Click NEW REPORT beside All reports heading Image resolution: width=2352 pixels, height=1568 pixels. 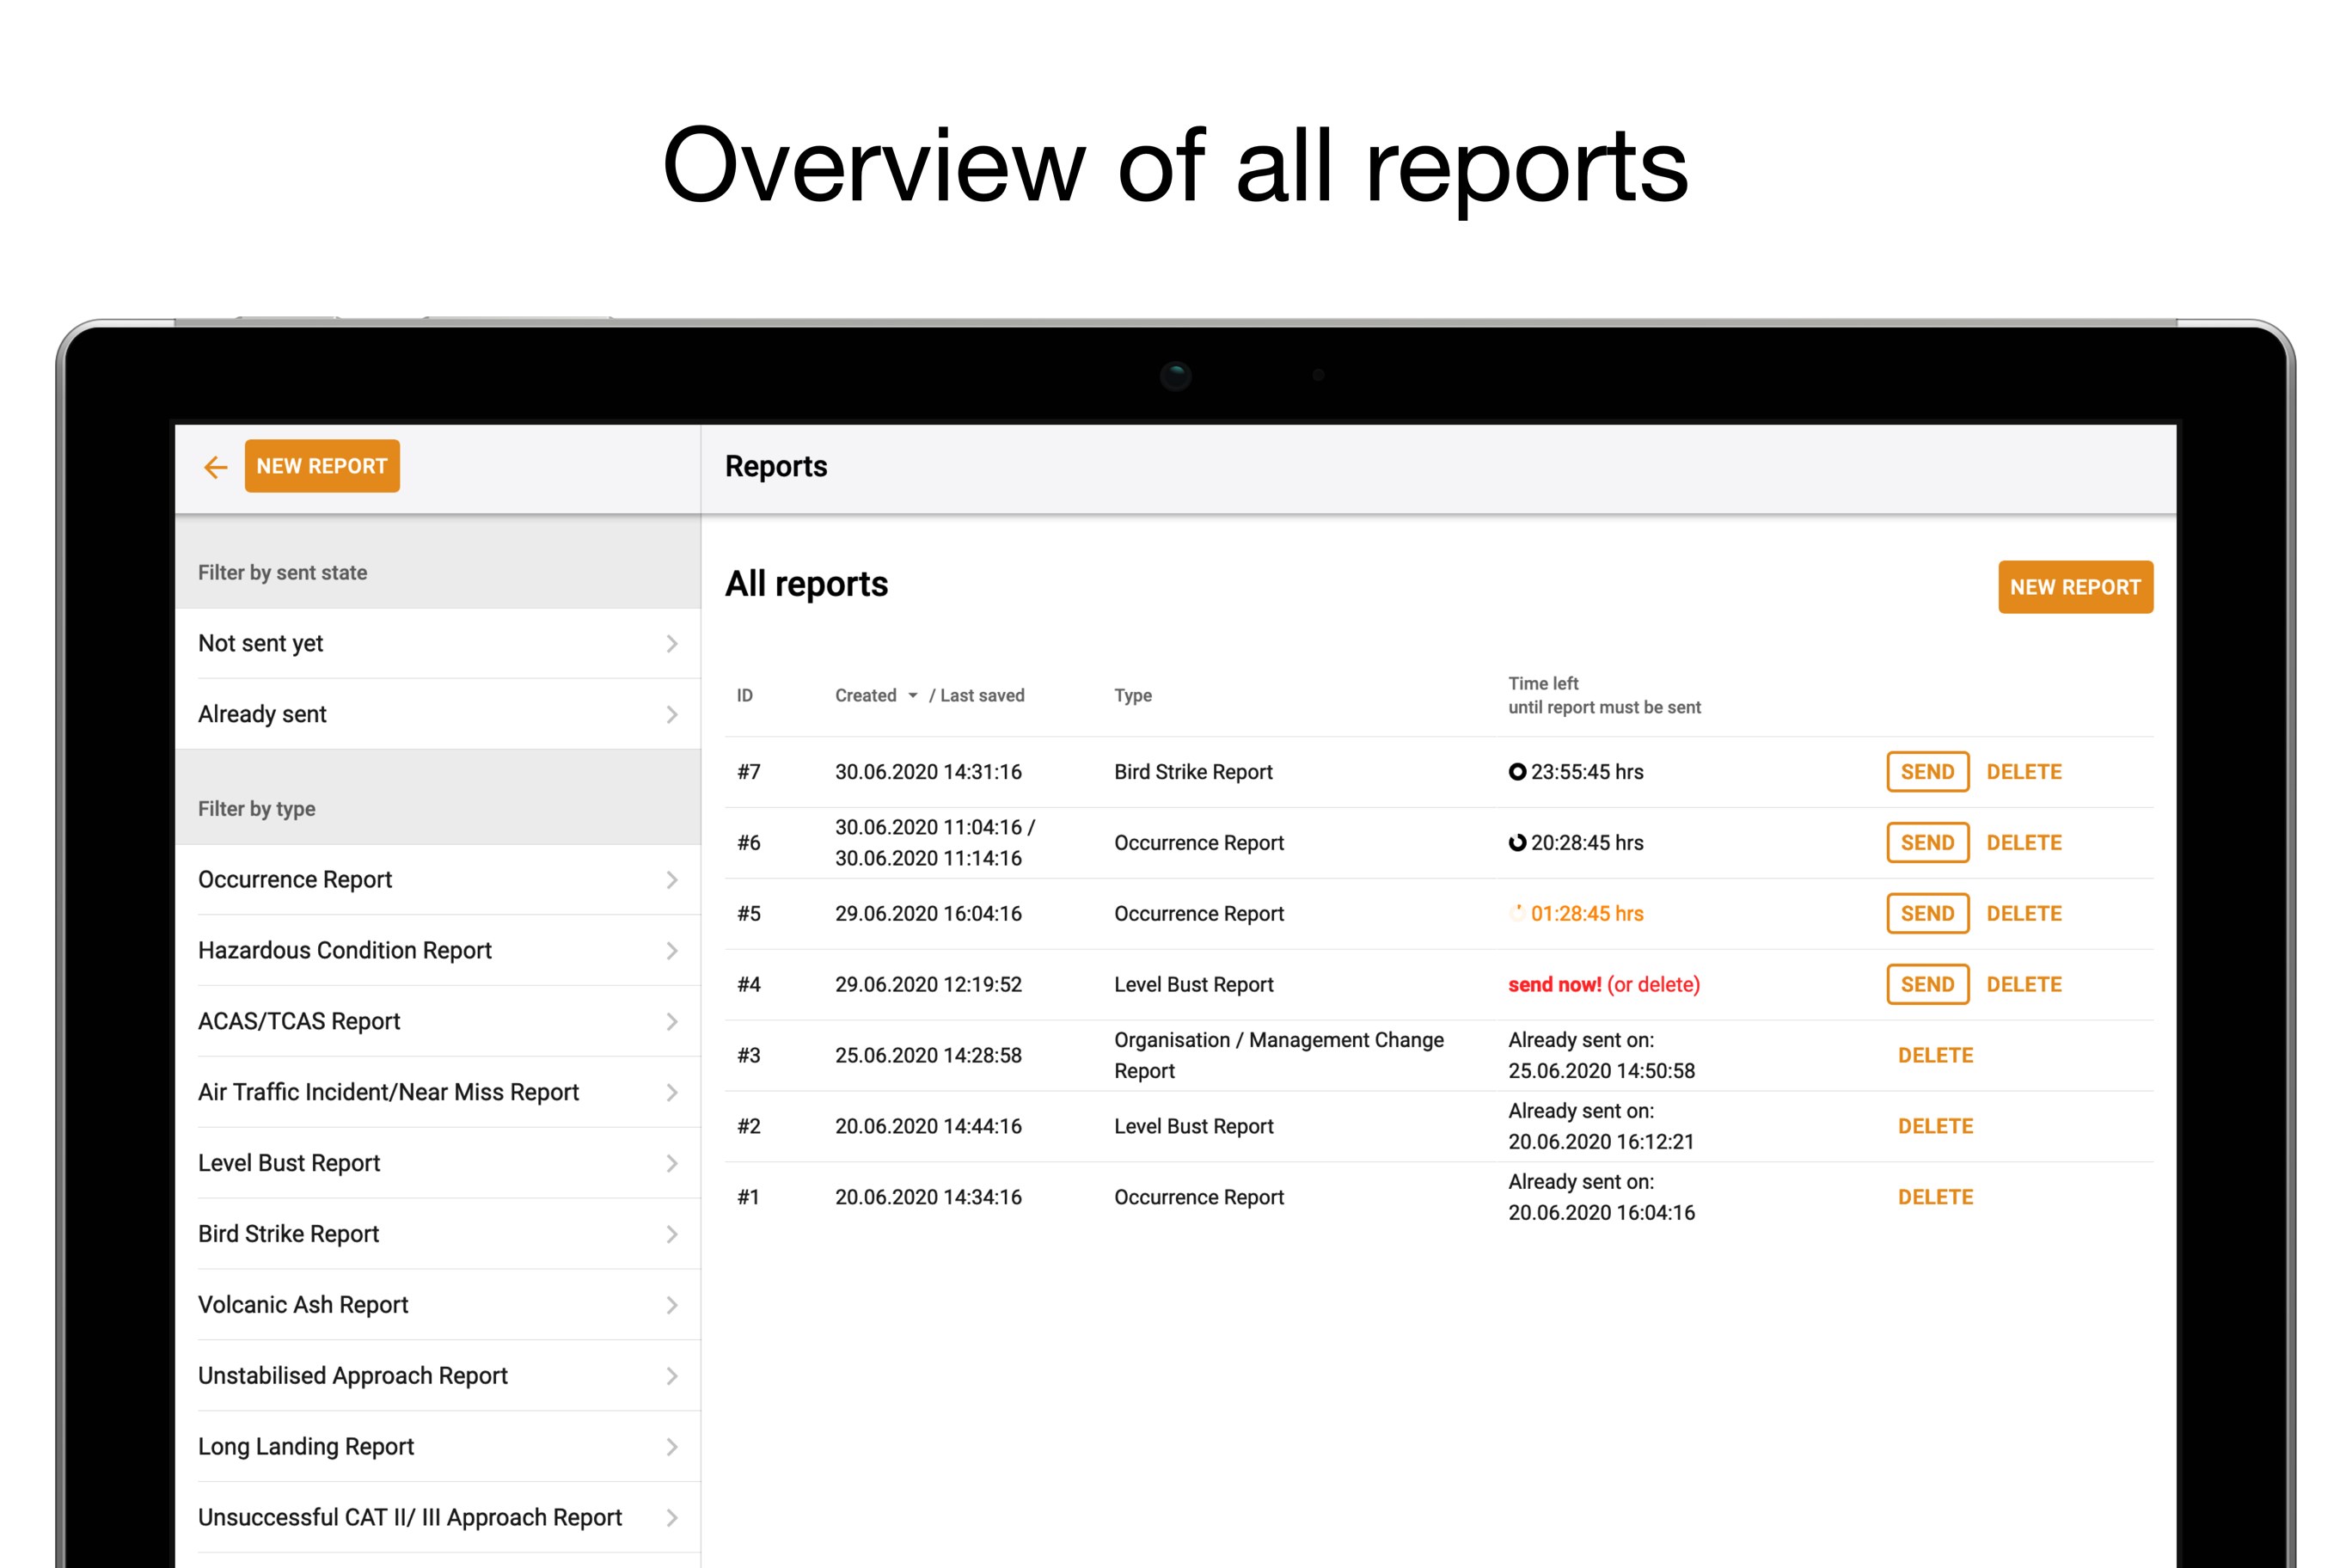tap(2074, 588)
